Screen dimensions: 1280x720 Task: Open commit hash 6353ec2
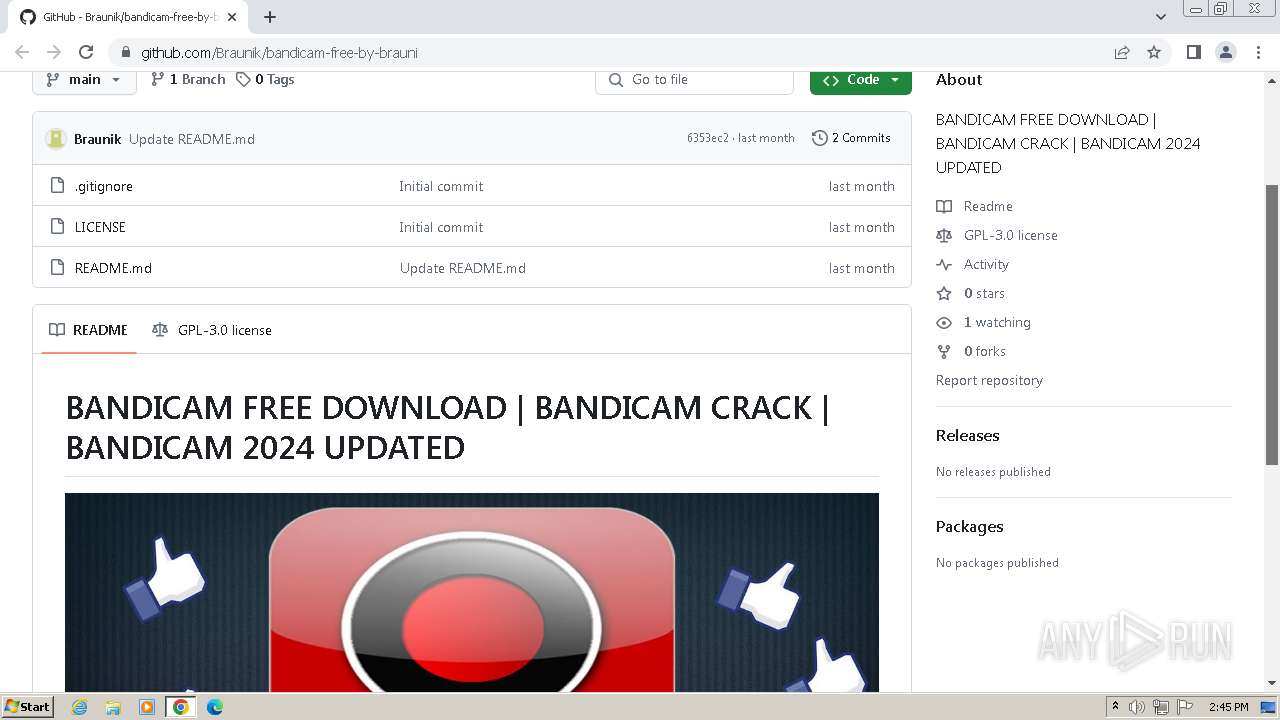click(x=708, y=138)
